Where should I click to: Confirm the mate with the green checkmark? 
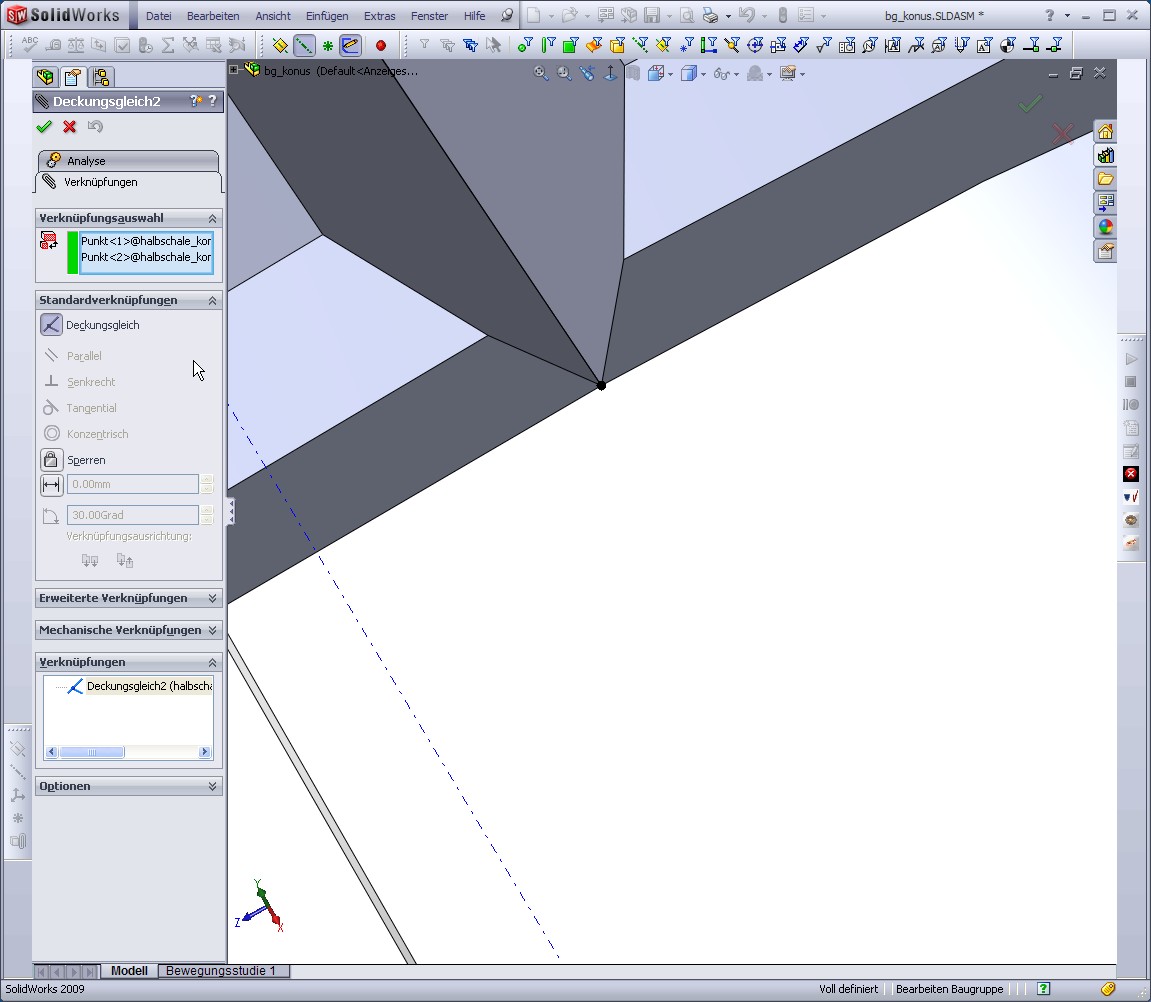(43, 127)
